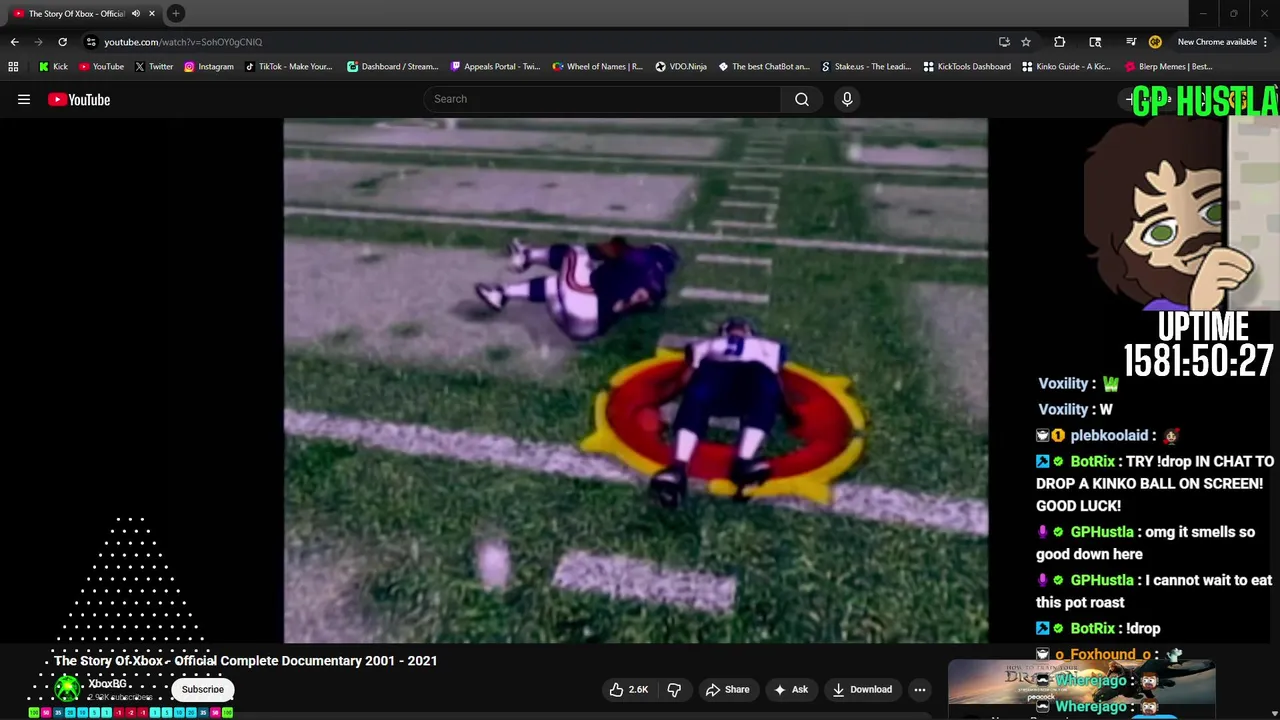
Task: Select The Story Of Xbox browser tab
Action: pos(83,13)
